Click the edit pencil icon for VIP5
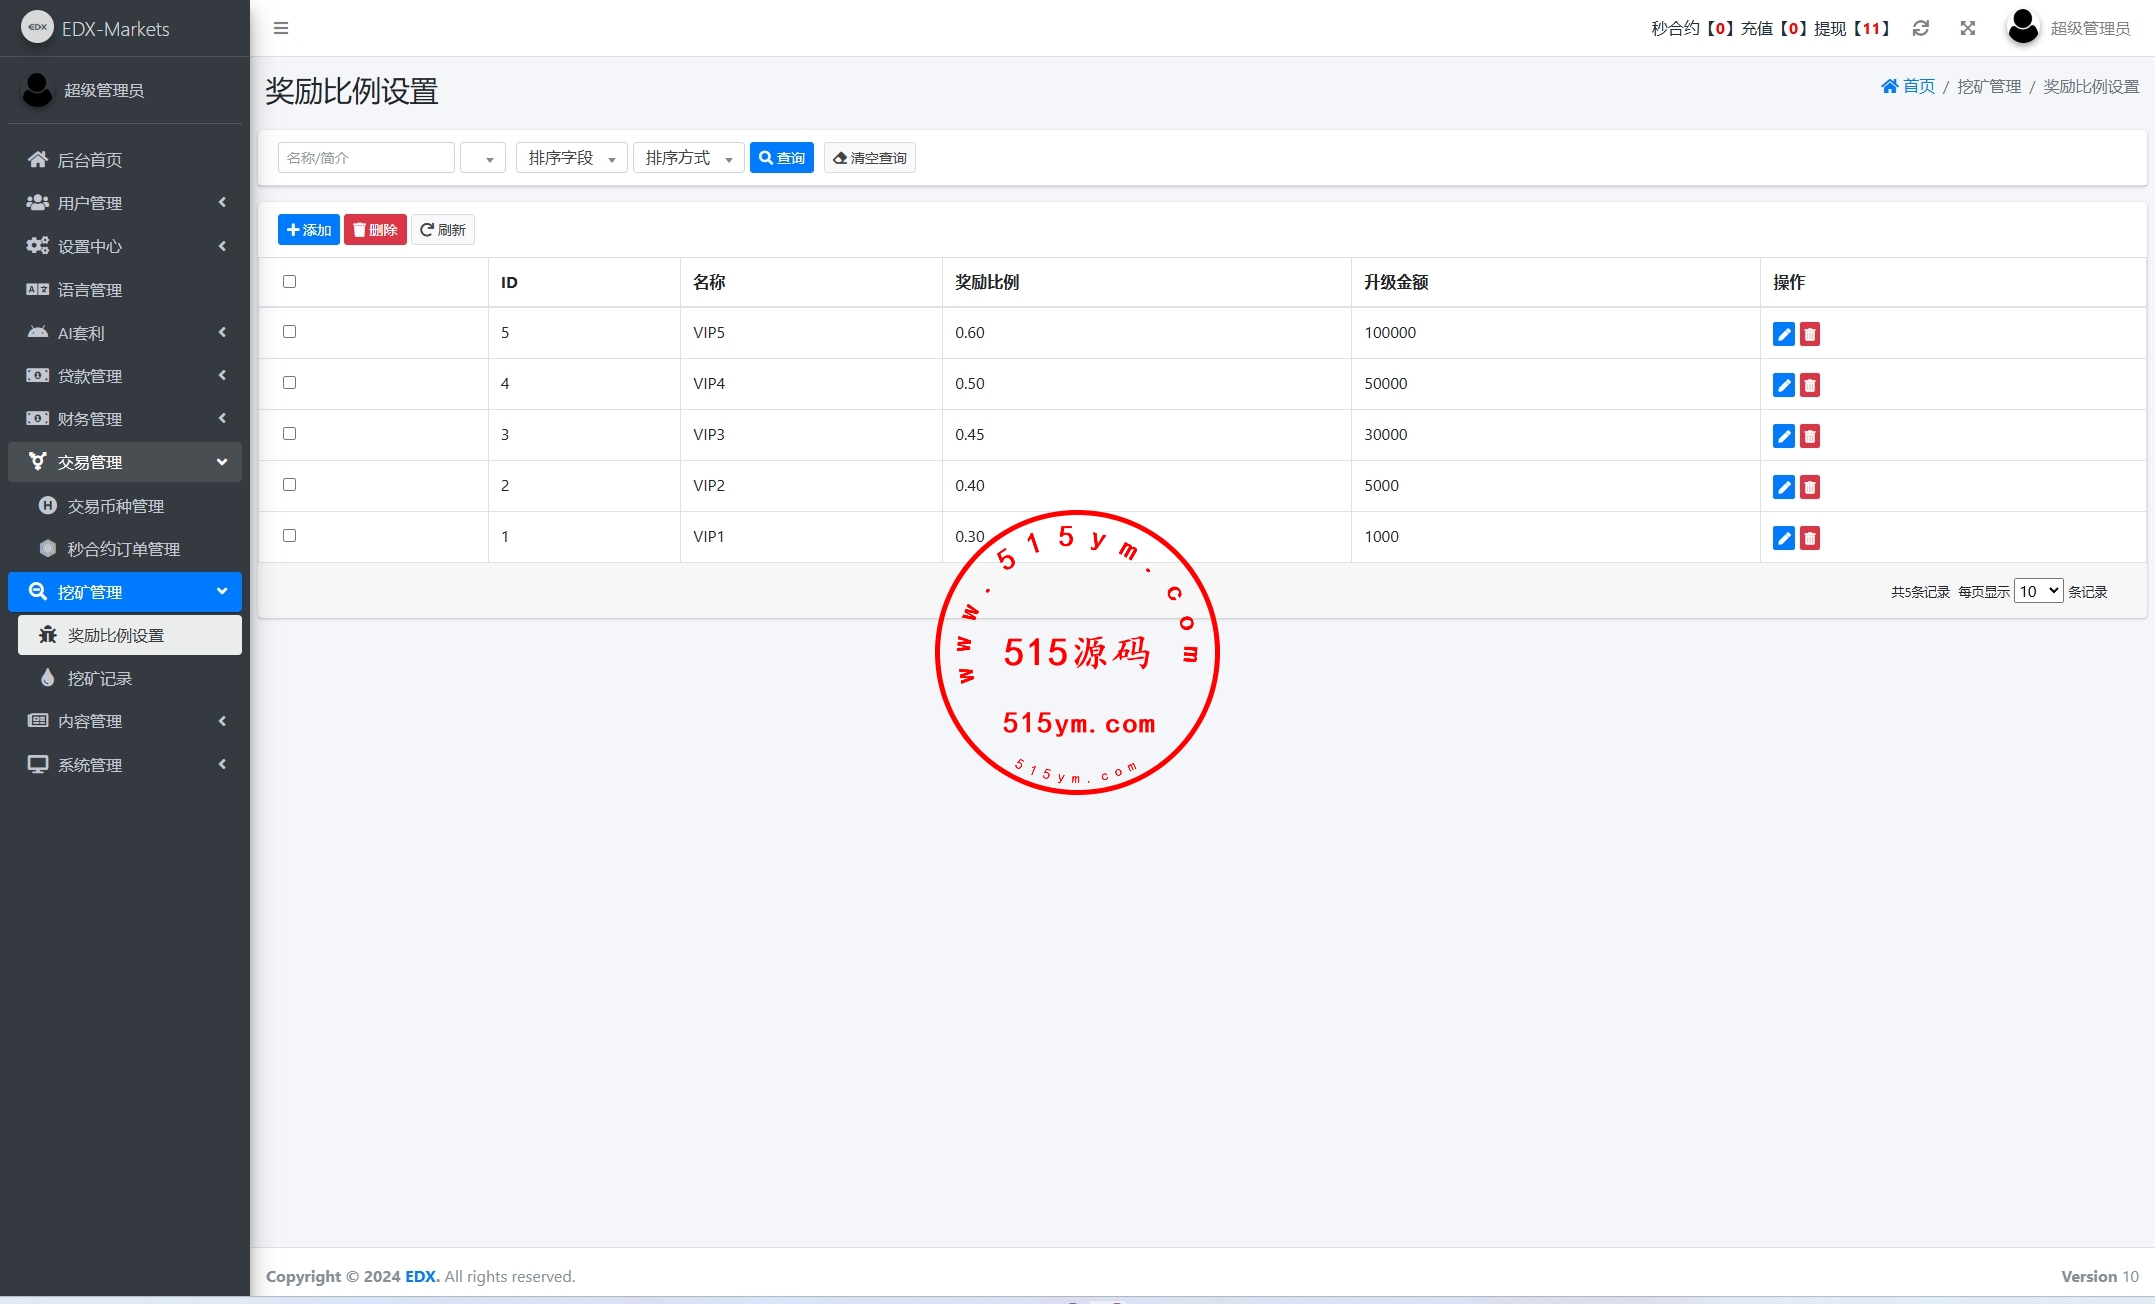 tap(1783, 334)
